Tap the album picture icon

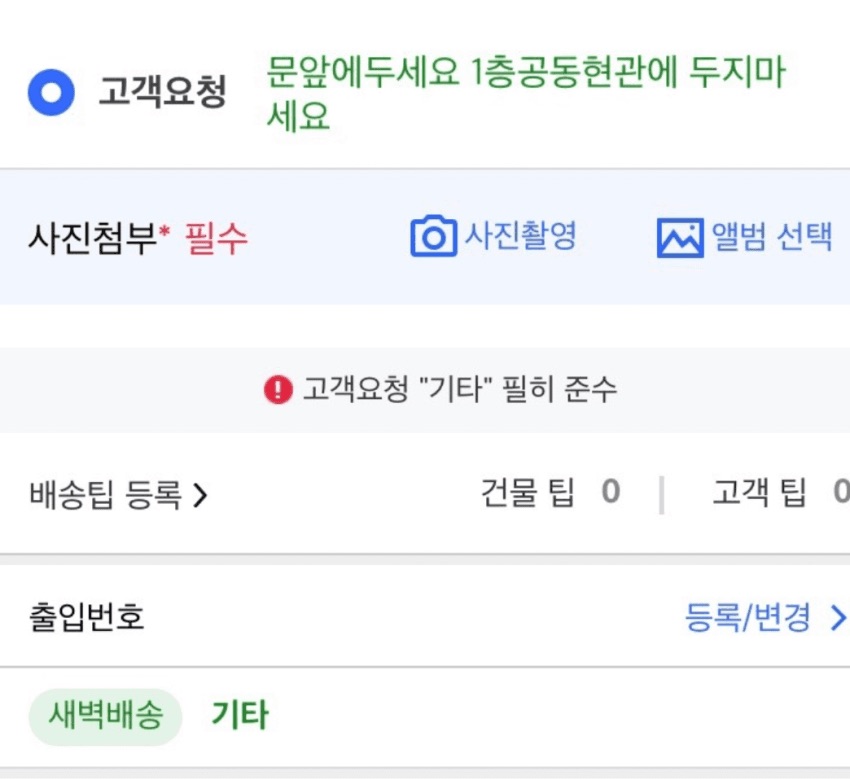coord(680,237)
